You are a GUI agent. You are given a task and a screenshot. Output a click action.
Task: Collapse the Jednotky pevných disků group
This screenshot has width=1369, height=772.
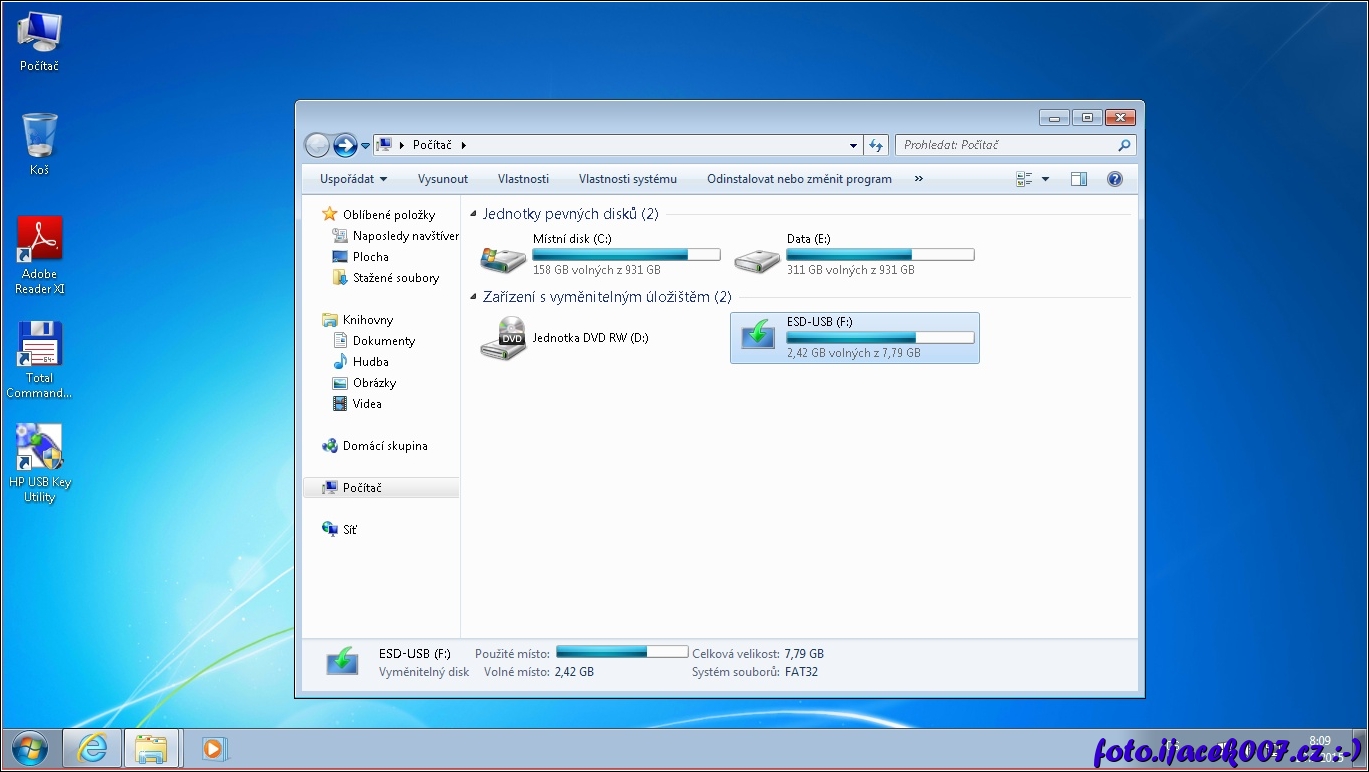473,214
